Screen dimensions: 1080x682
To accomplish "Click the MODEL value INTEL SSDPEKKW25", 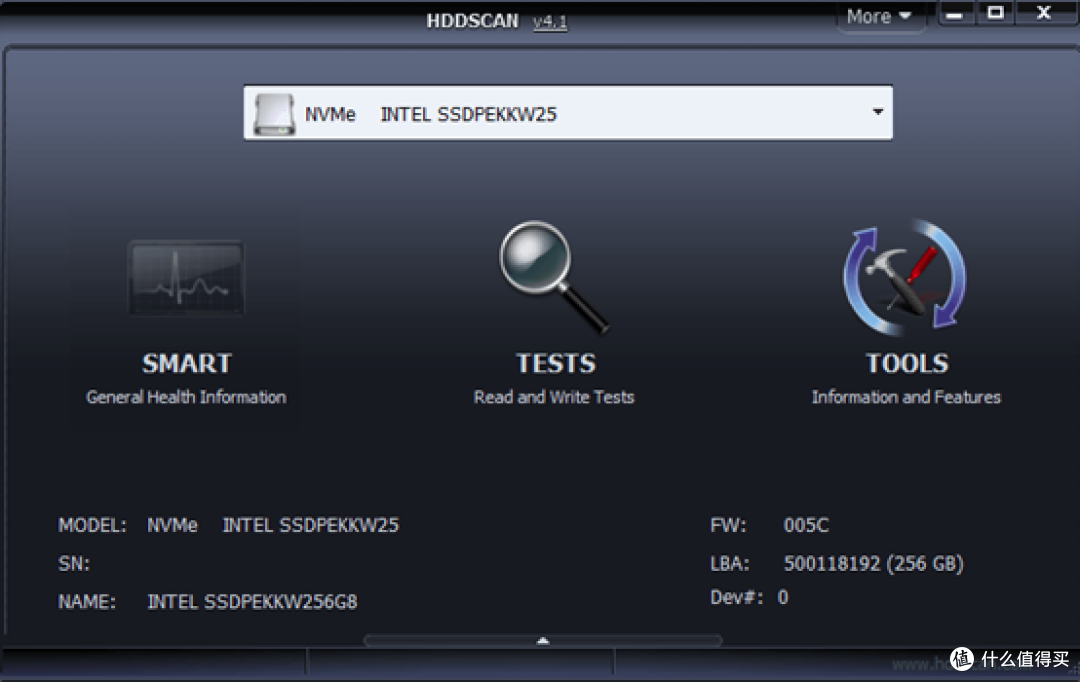I will click(x=310, y=526).
